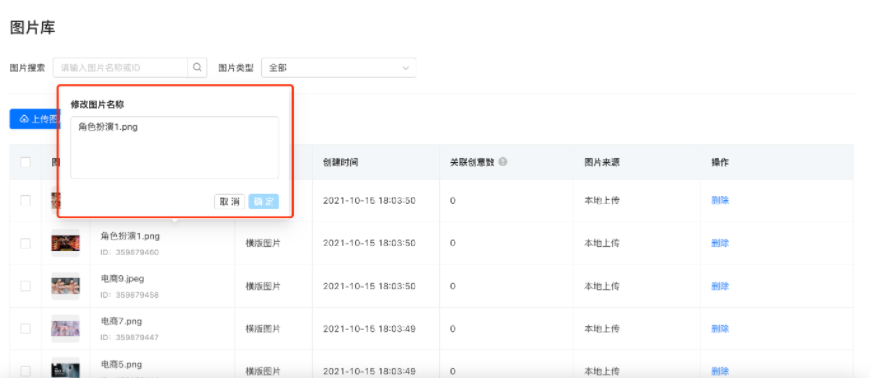
Task: Click 删除 for 电商7.png
Action: click(720, 329)
